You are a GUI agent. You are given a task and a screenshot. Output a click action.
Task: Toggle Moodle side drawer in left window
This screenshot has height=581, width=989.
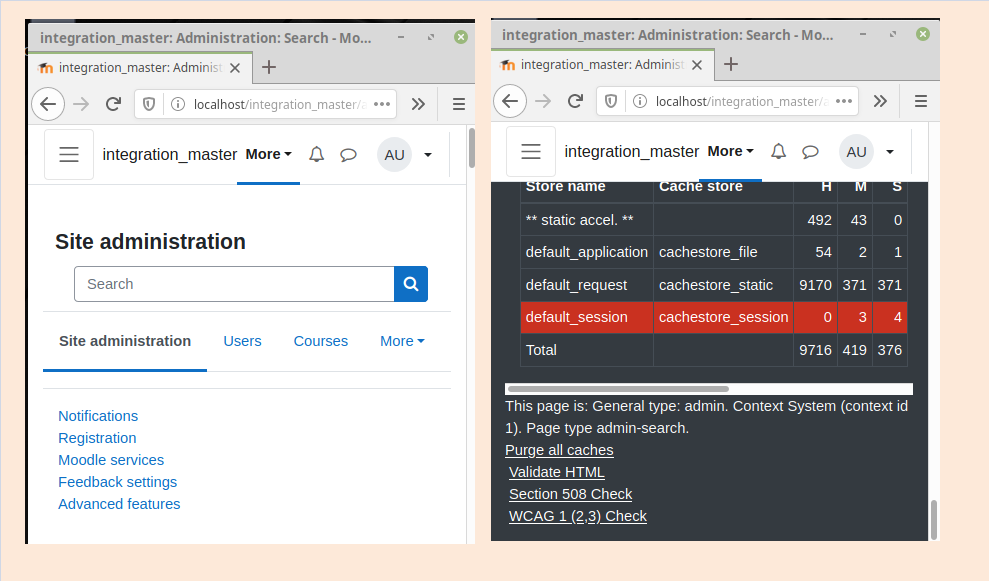[69, 155]
